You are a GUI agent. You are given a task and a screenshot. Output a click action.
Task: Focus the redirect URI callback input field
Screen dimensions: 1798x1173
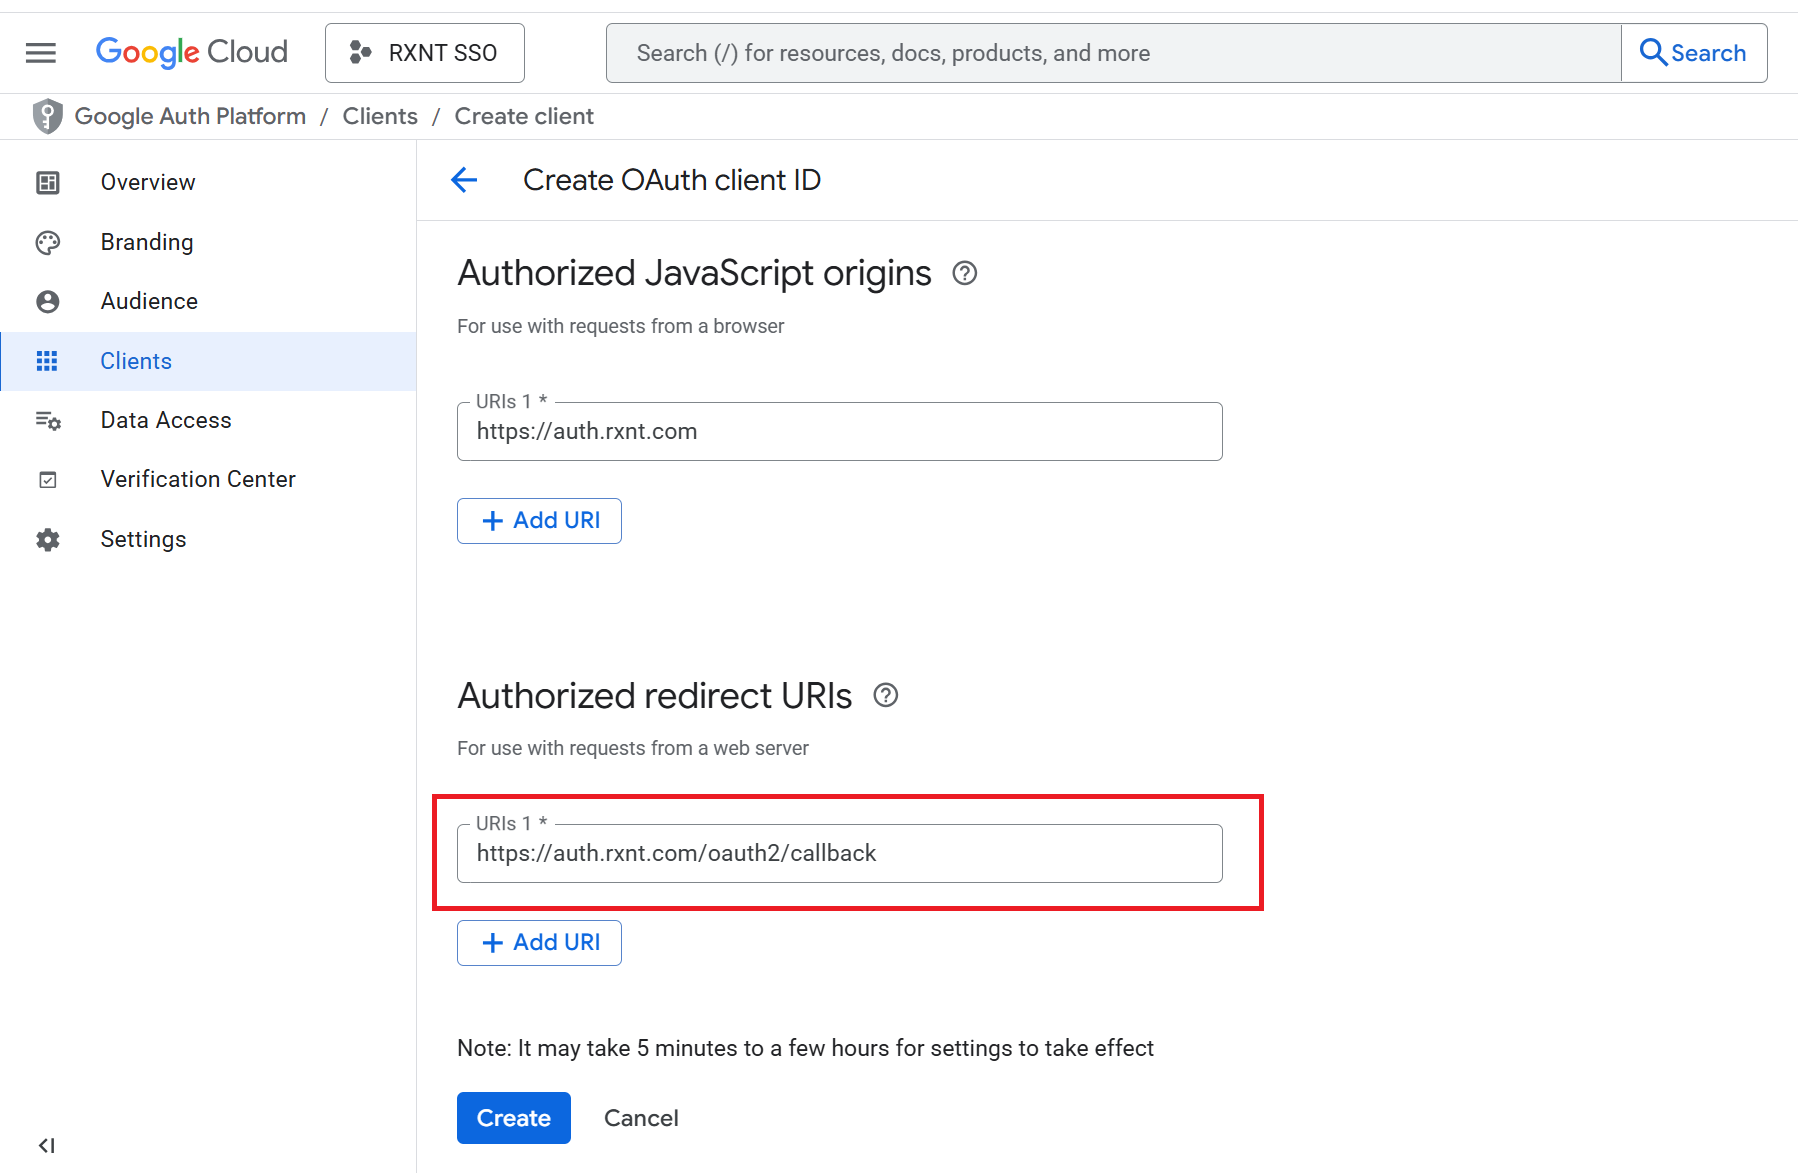(839, 854)
